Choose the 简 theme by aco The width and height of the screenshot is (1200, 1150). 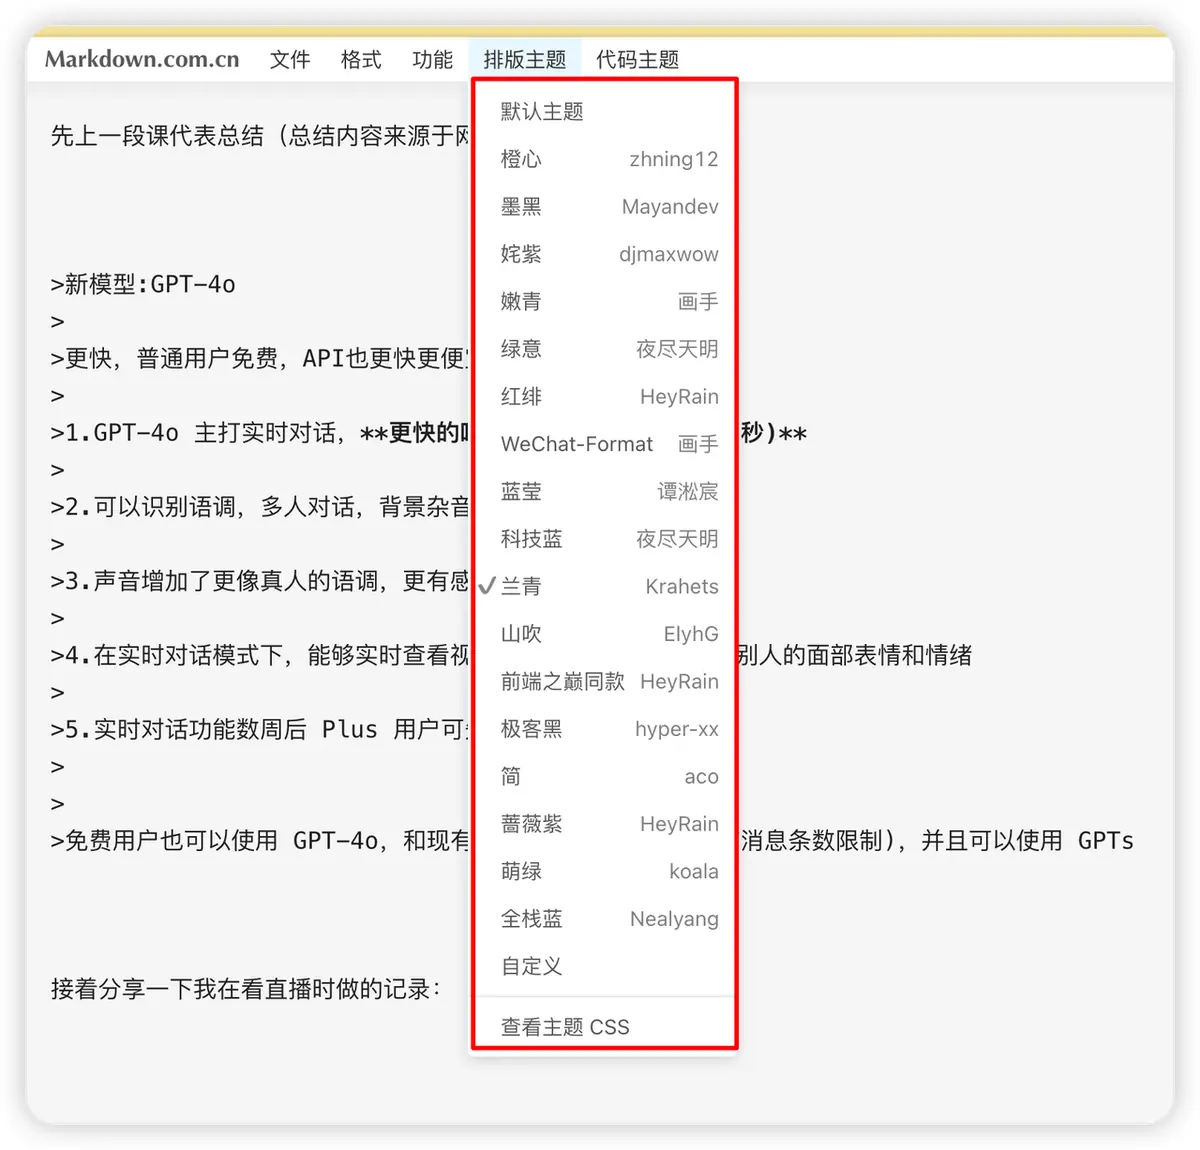click(605, 776)
